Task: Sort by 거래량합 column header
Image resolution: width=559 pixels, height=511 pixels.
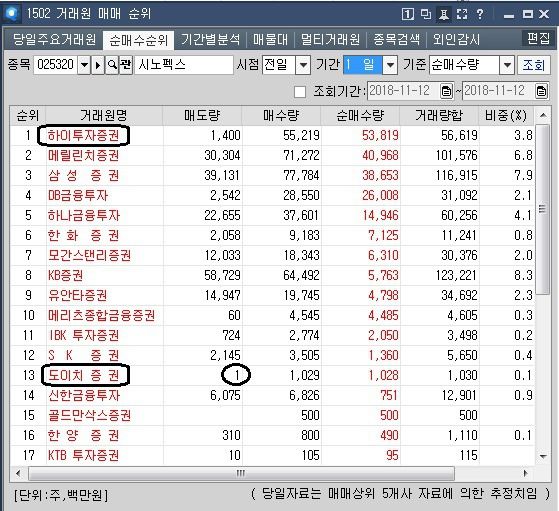Action: (x=439, y=116)
